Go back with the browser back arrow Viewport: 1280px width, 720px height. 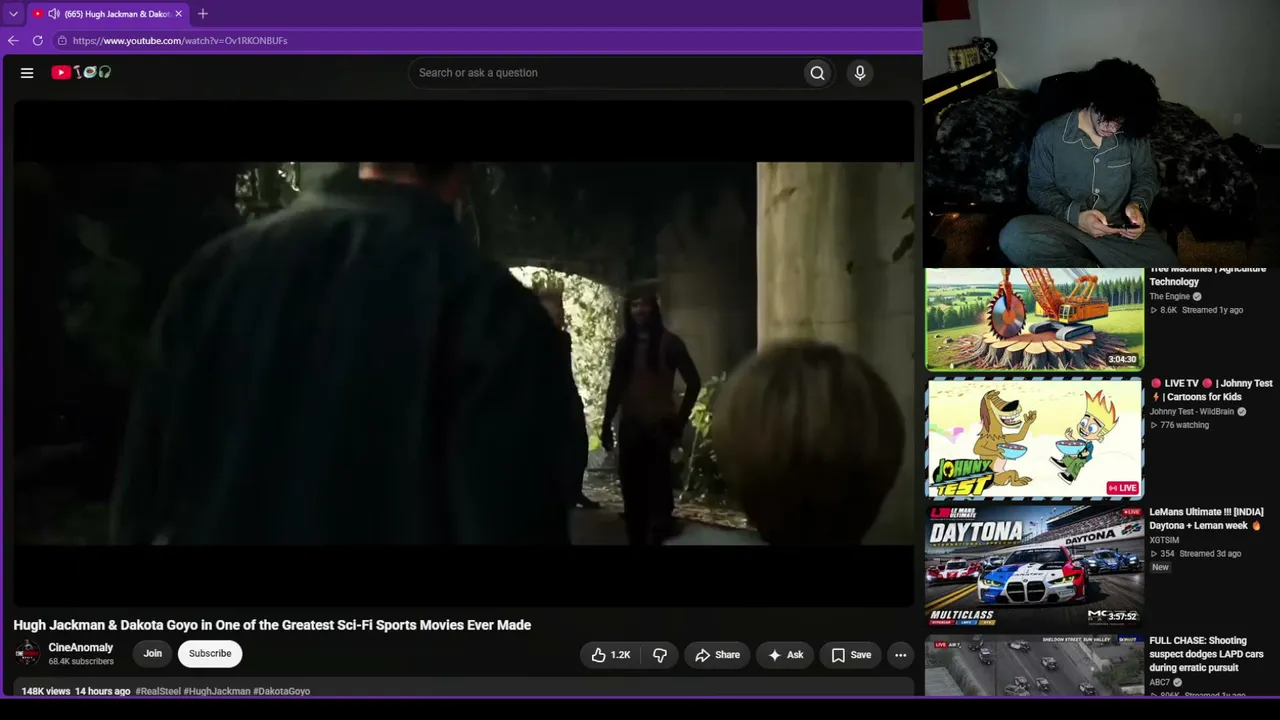coord(13,41)
